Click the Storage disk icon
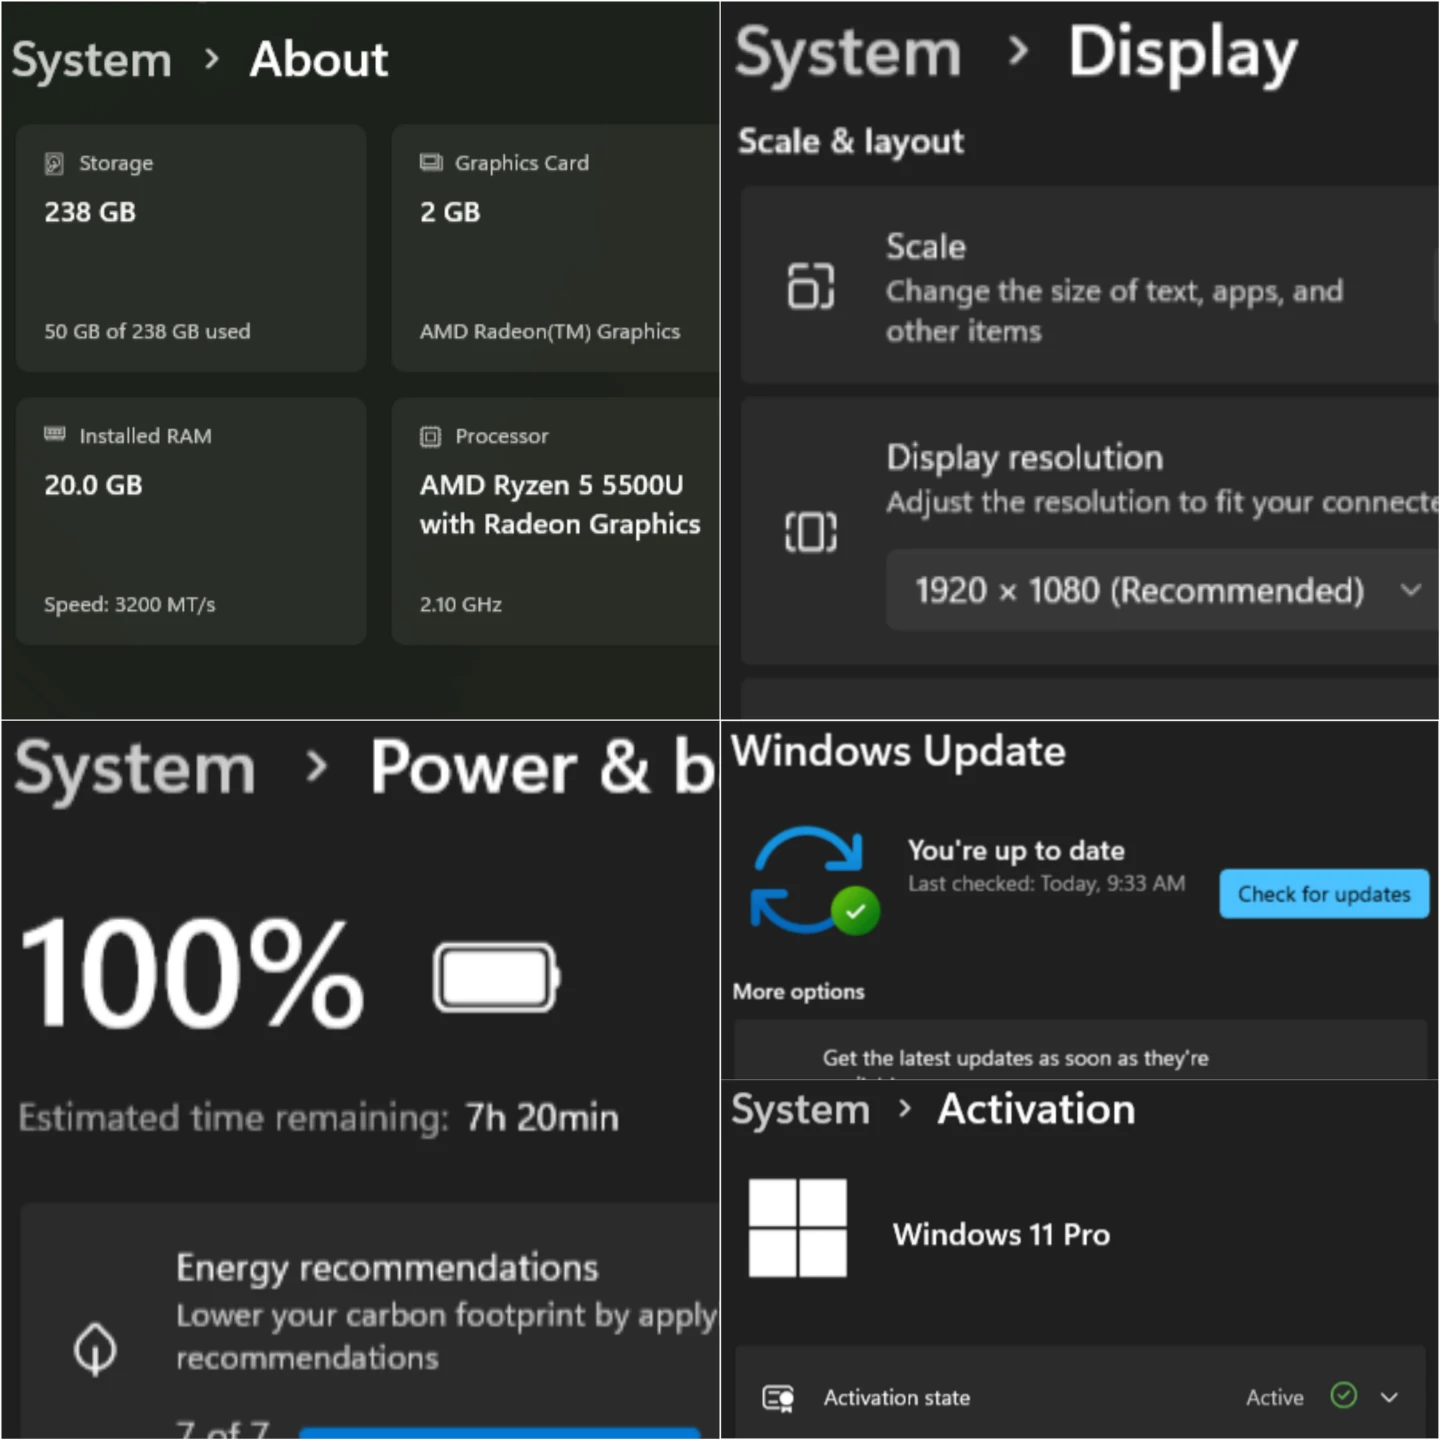The height and width of the screenshot is (1440, 1440). [x=54, y=163]
